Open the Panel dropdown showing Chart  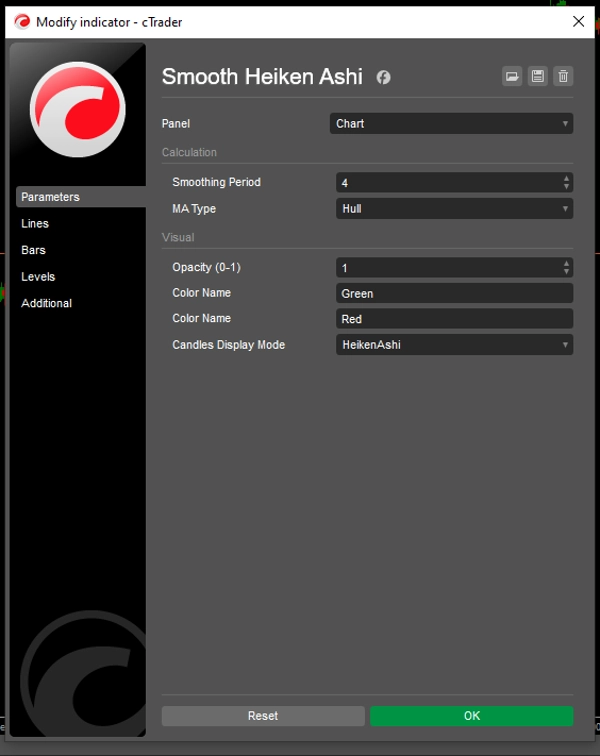pos(451,124)
